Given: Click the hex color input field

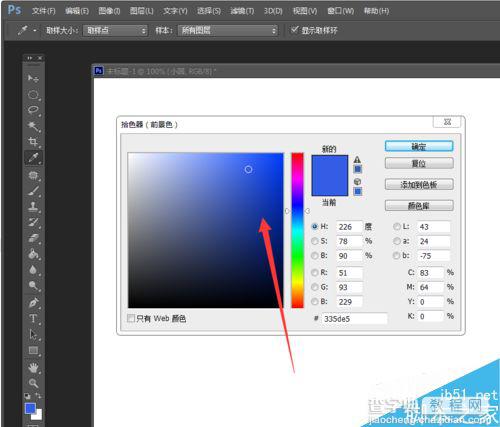Looking at the screenshot, I should tap(355, 319).
